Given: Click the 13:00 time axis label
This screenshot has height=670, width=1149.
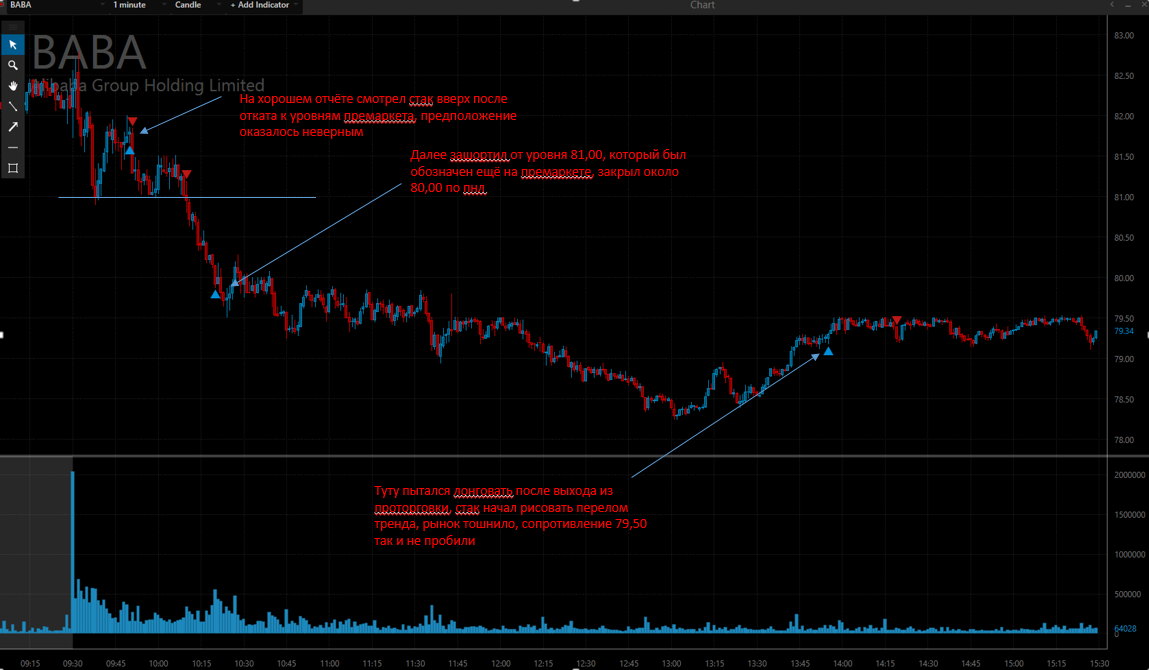Looking at the screenshot, I should tap(672, 663).
